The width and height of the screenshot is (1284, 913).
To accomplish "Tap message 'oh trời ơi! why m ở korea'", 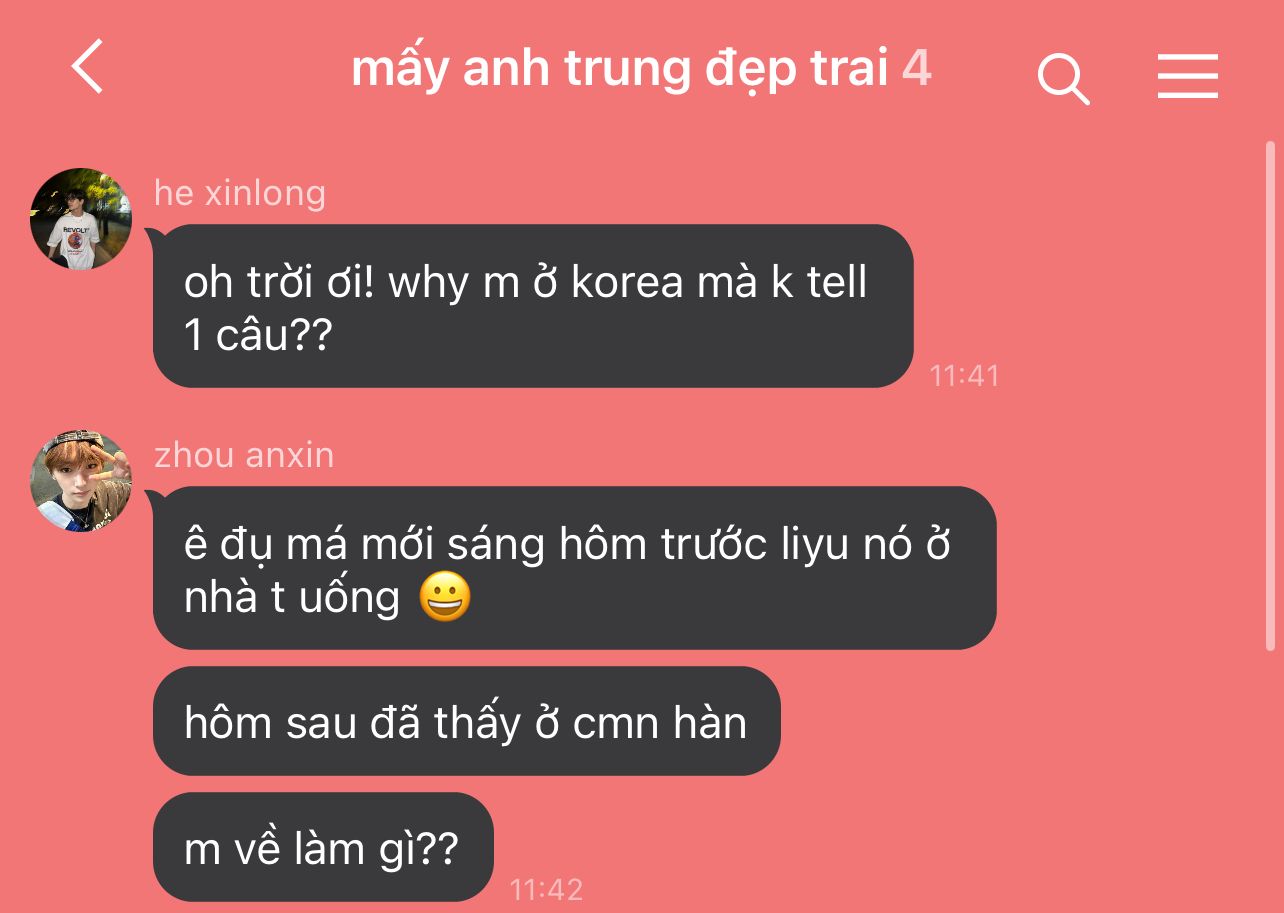I will pos(533,306).
